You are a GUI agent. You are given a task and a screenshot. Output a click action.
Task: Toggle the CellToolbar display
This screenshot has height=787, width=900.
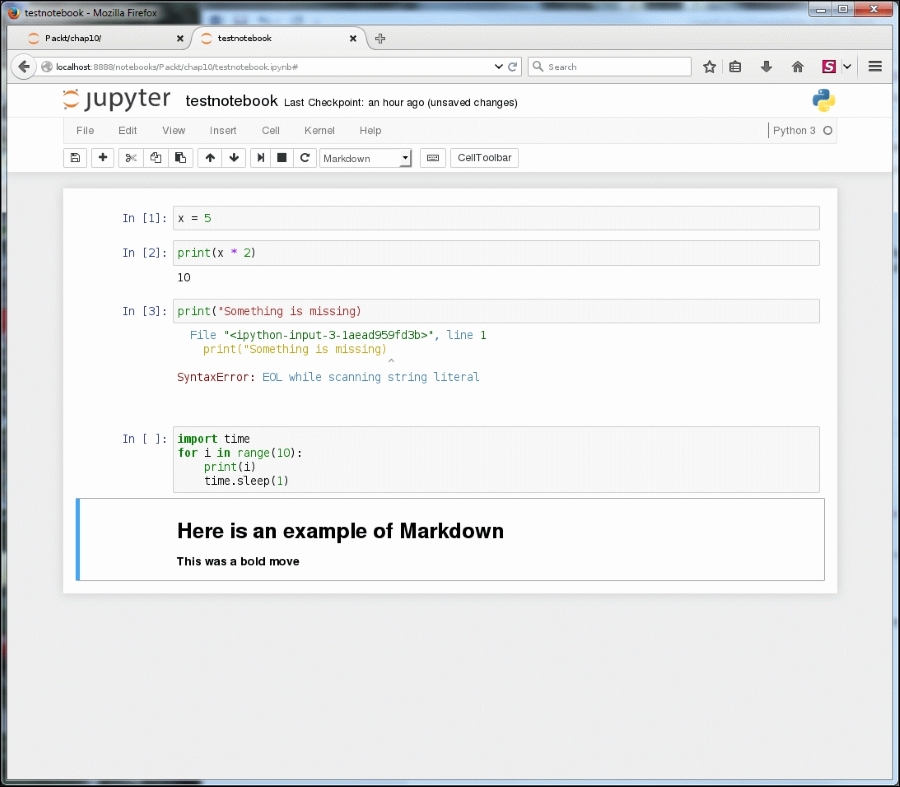tap(484, 157)
